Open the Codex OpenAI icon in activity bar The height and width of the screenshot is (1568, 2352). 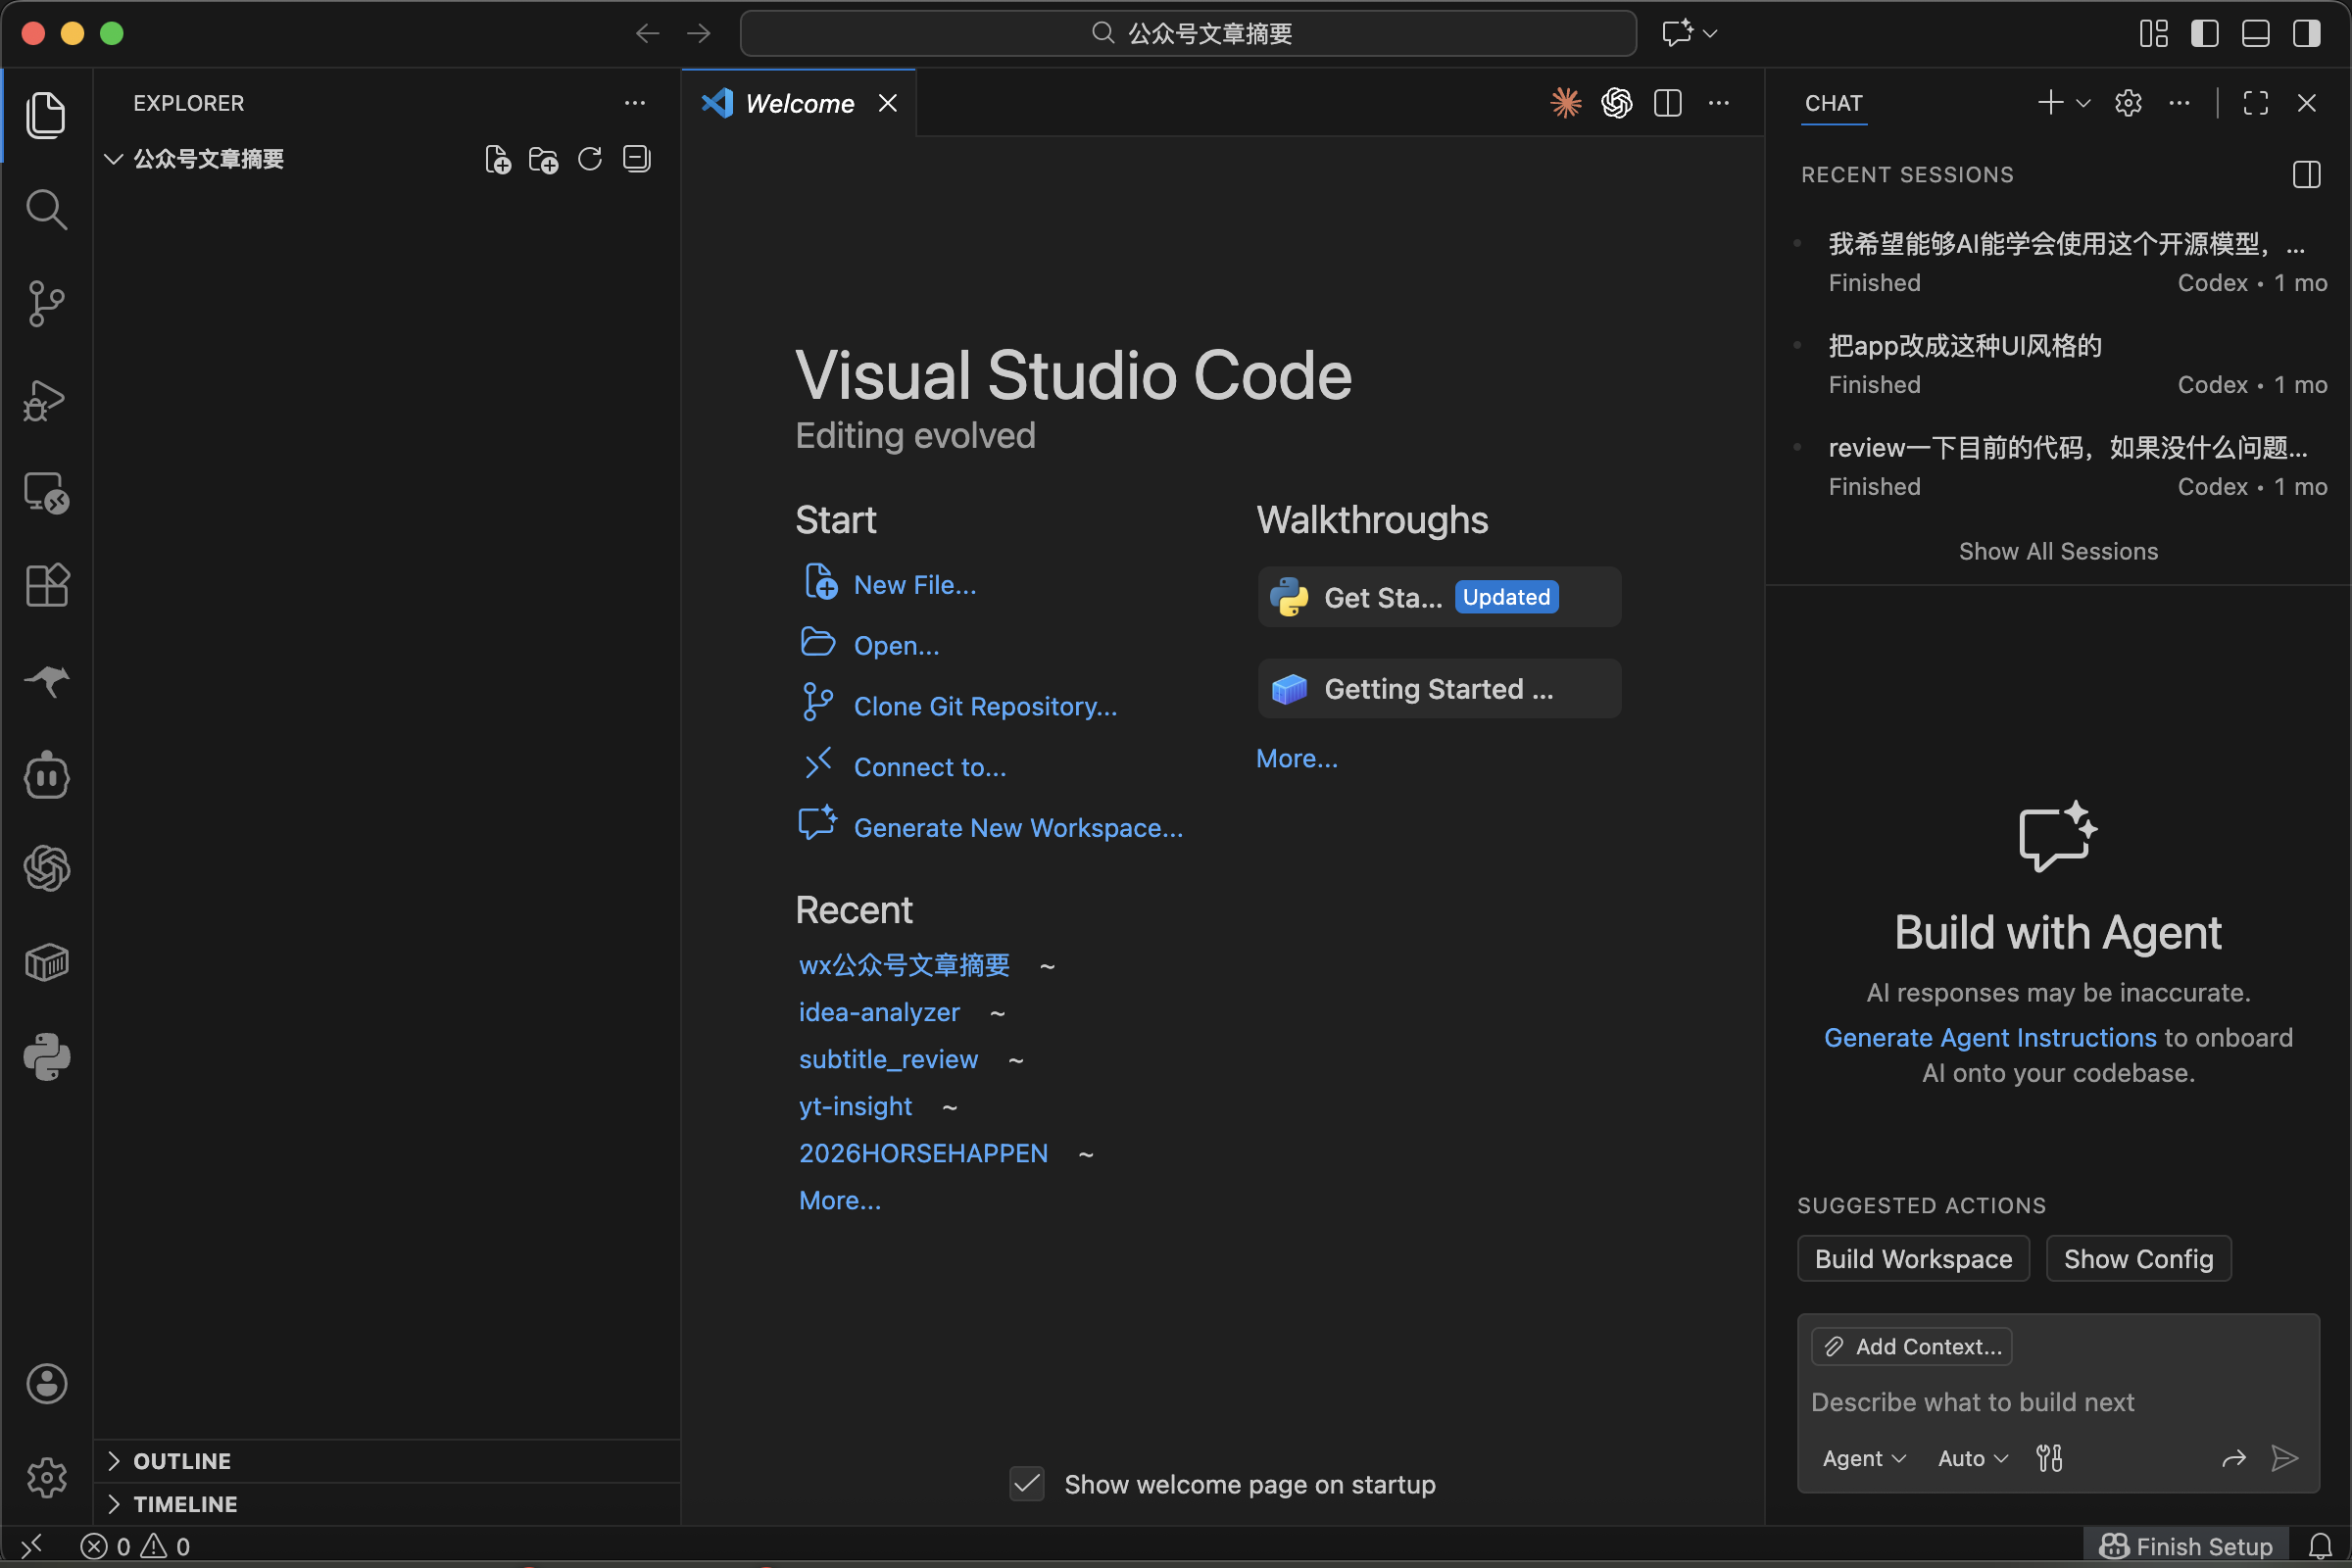(46, 868)
